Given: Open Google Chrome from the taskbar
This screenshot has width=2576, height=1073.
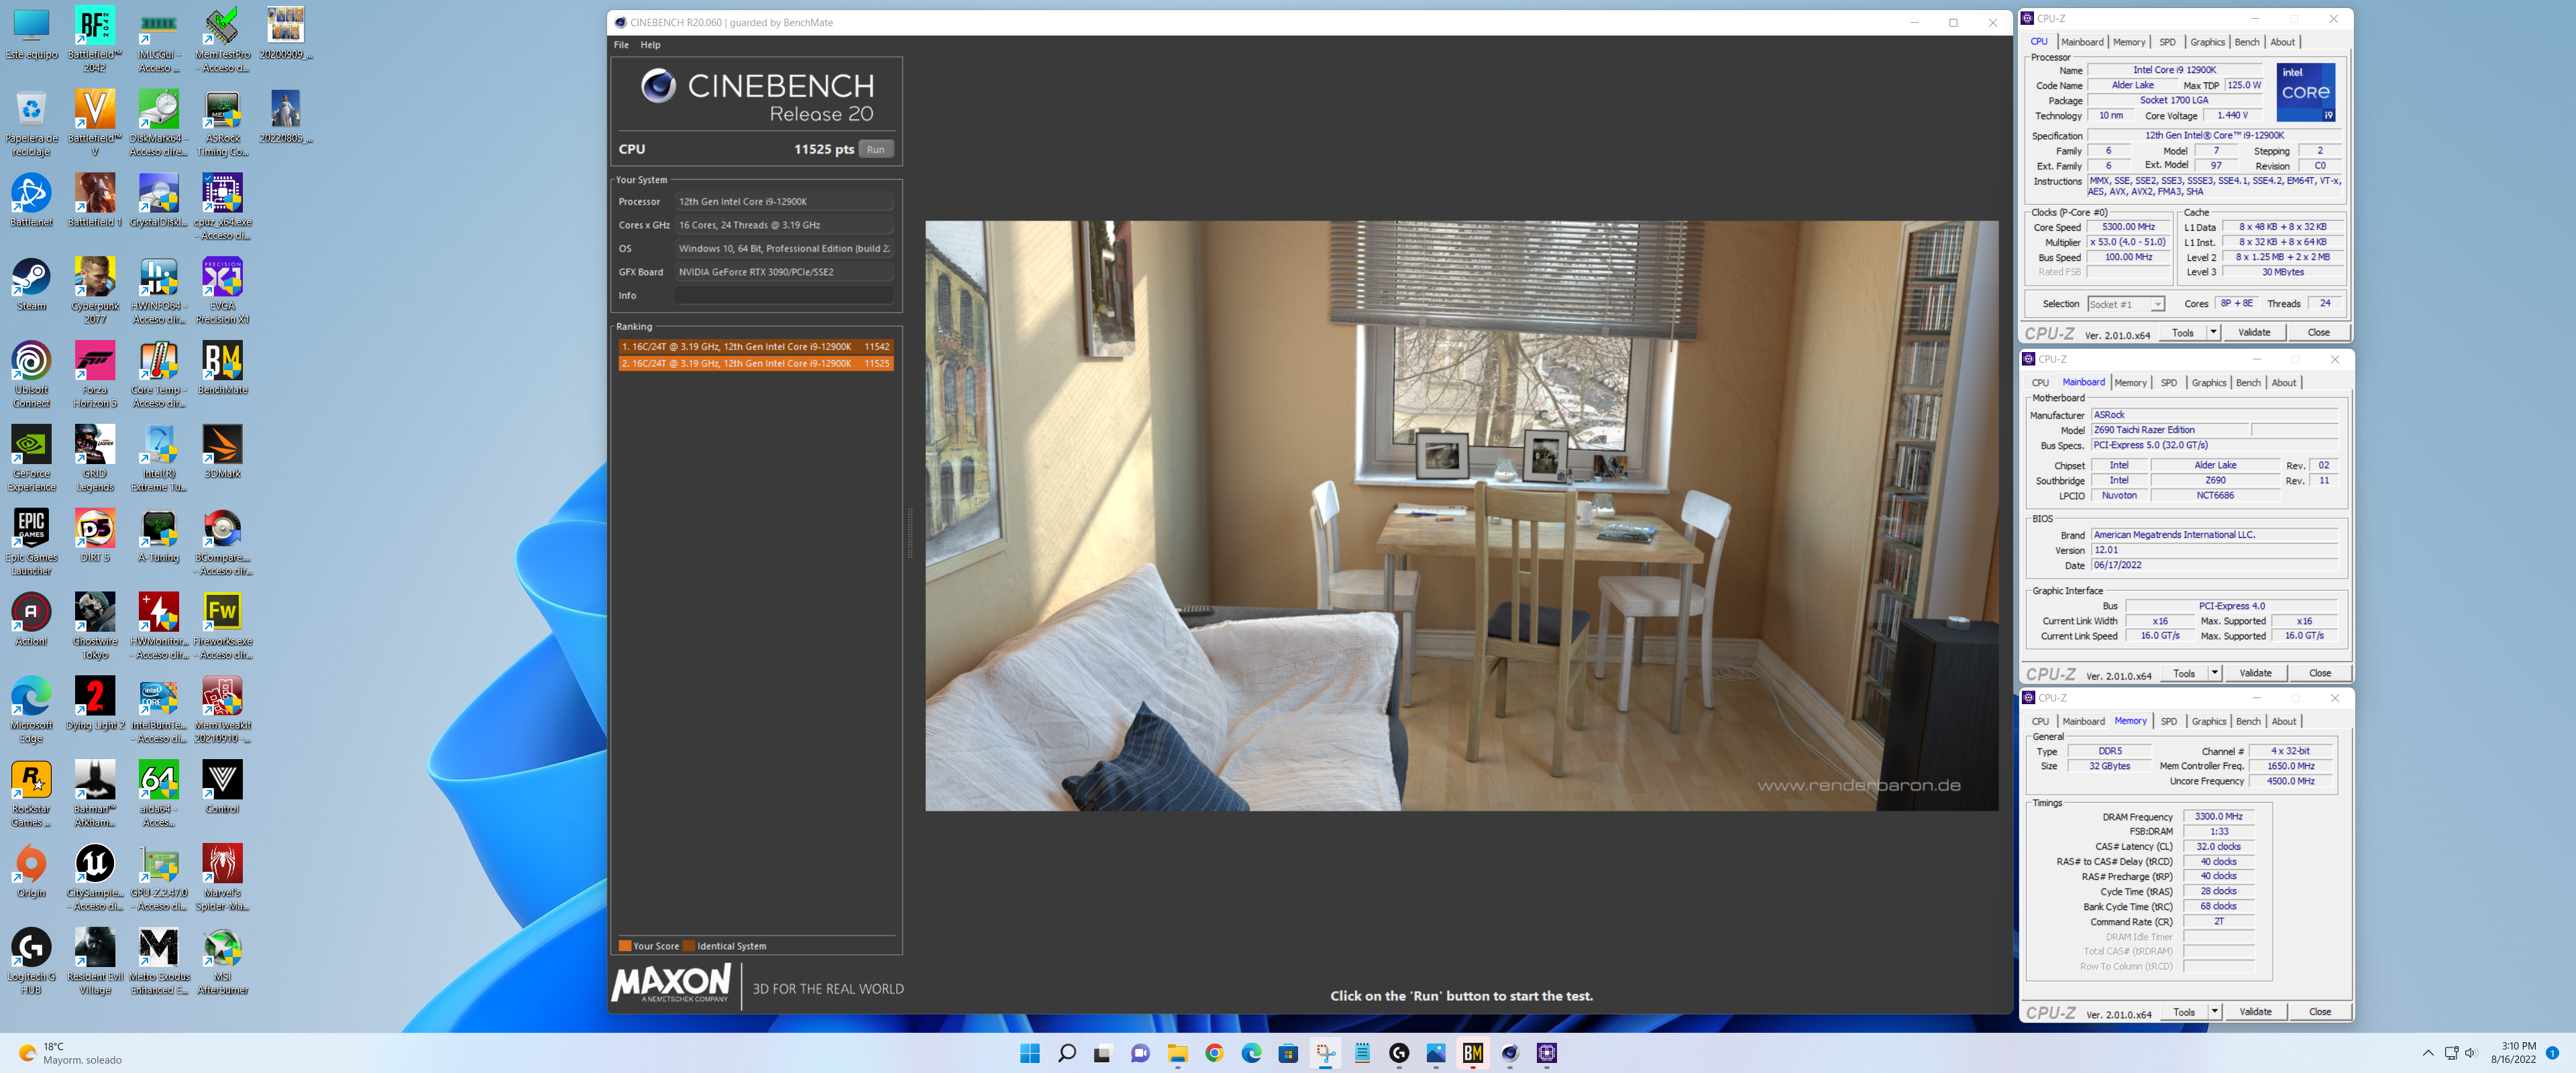Looking at the screenshot, I should [x=1214, y=1052].
